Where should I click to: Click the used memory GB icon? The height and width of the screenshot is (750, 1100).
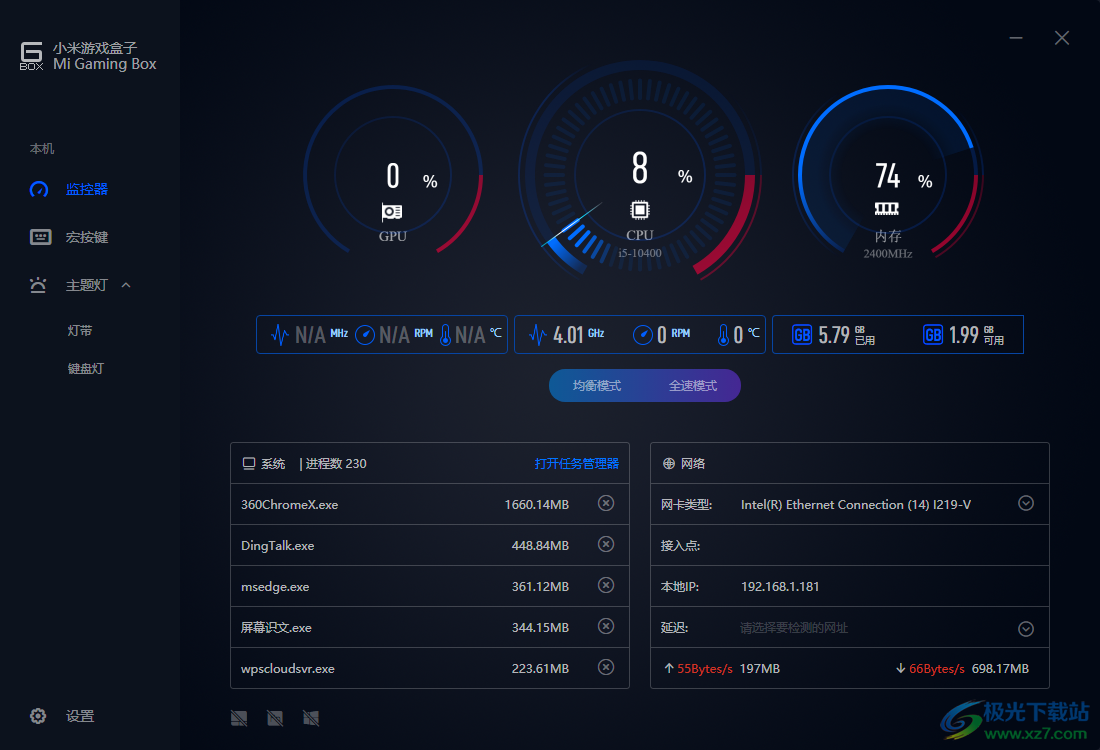click(802, 335)
